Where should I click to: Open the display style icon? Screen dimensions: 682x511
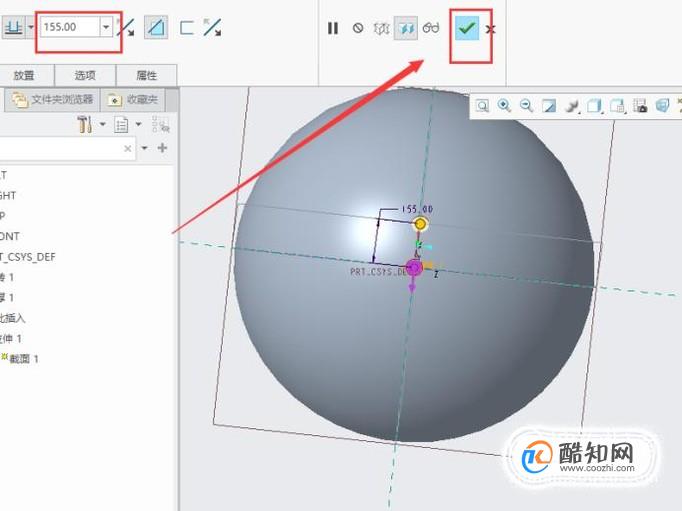572,106
